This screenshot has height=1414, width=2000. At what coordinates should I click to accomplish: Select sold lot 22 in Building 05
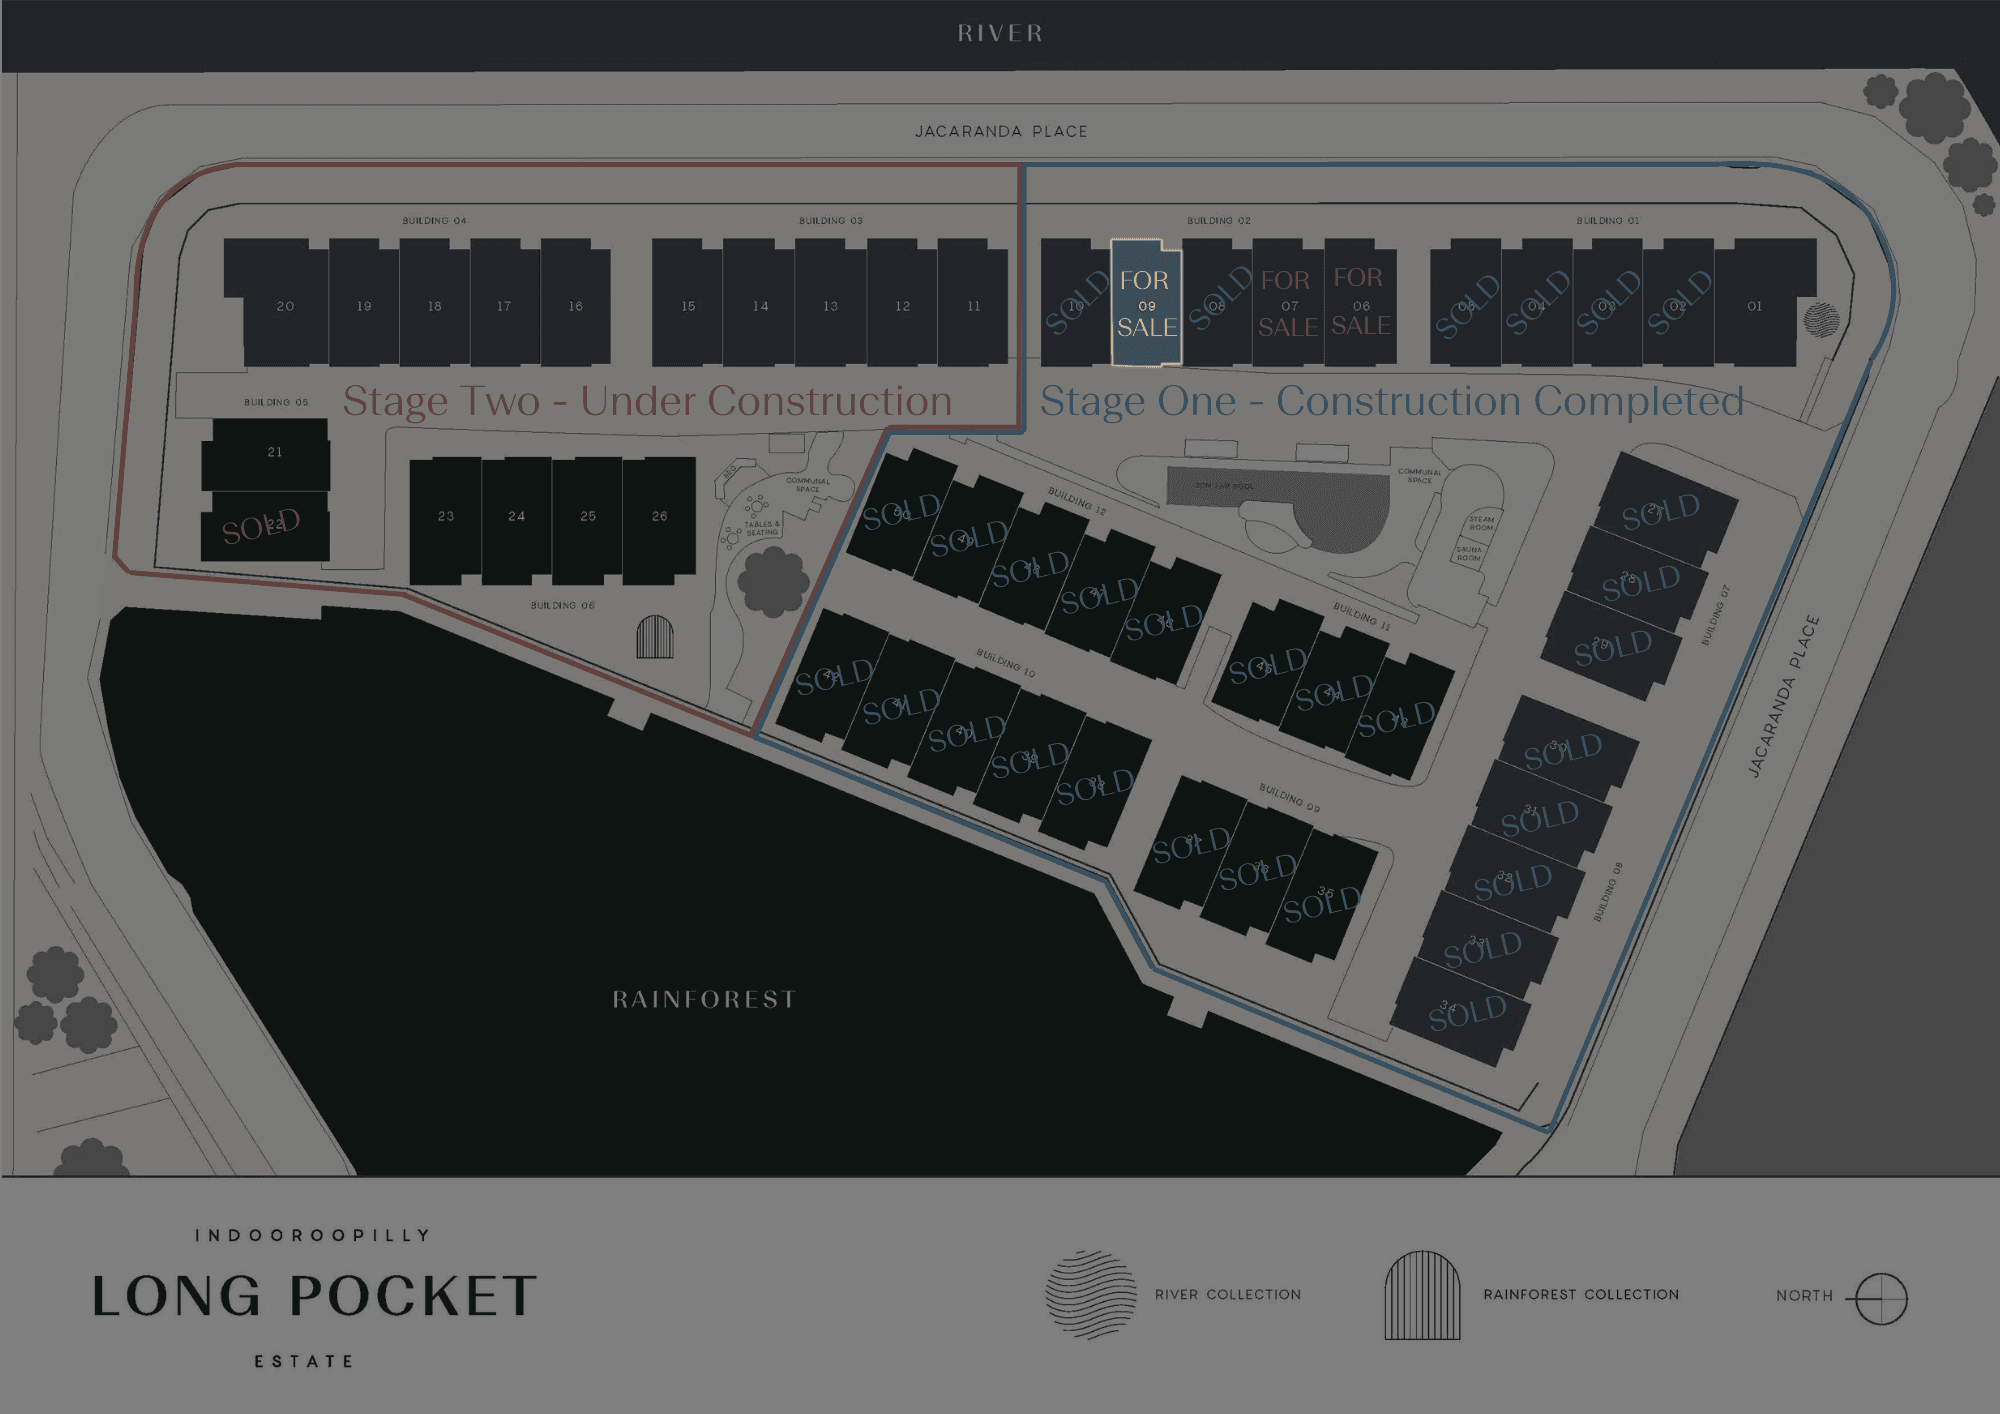pyautogui.click(x=266, y=526)
